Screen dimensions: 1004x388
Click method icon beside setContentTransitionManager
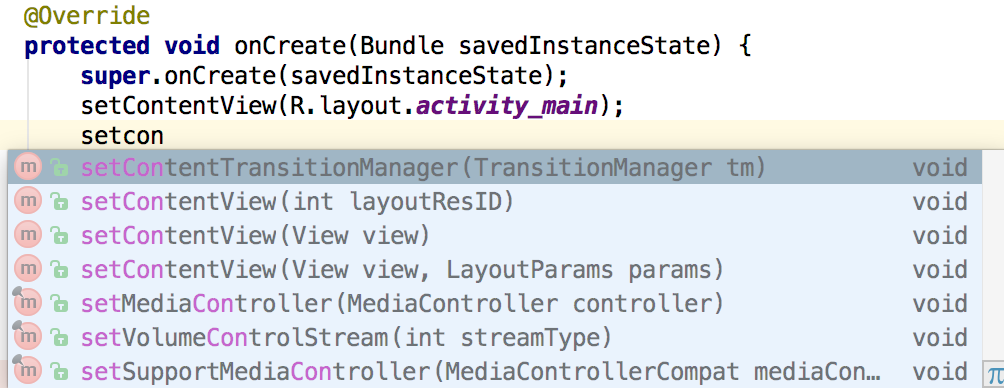coord(28,167)
